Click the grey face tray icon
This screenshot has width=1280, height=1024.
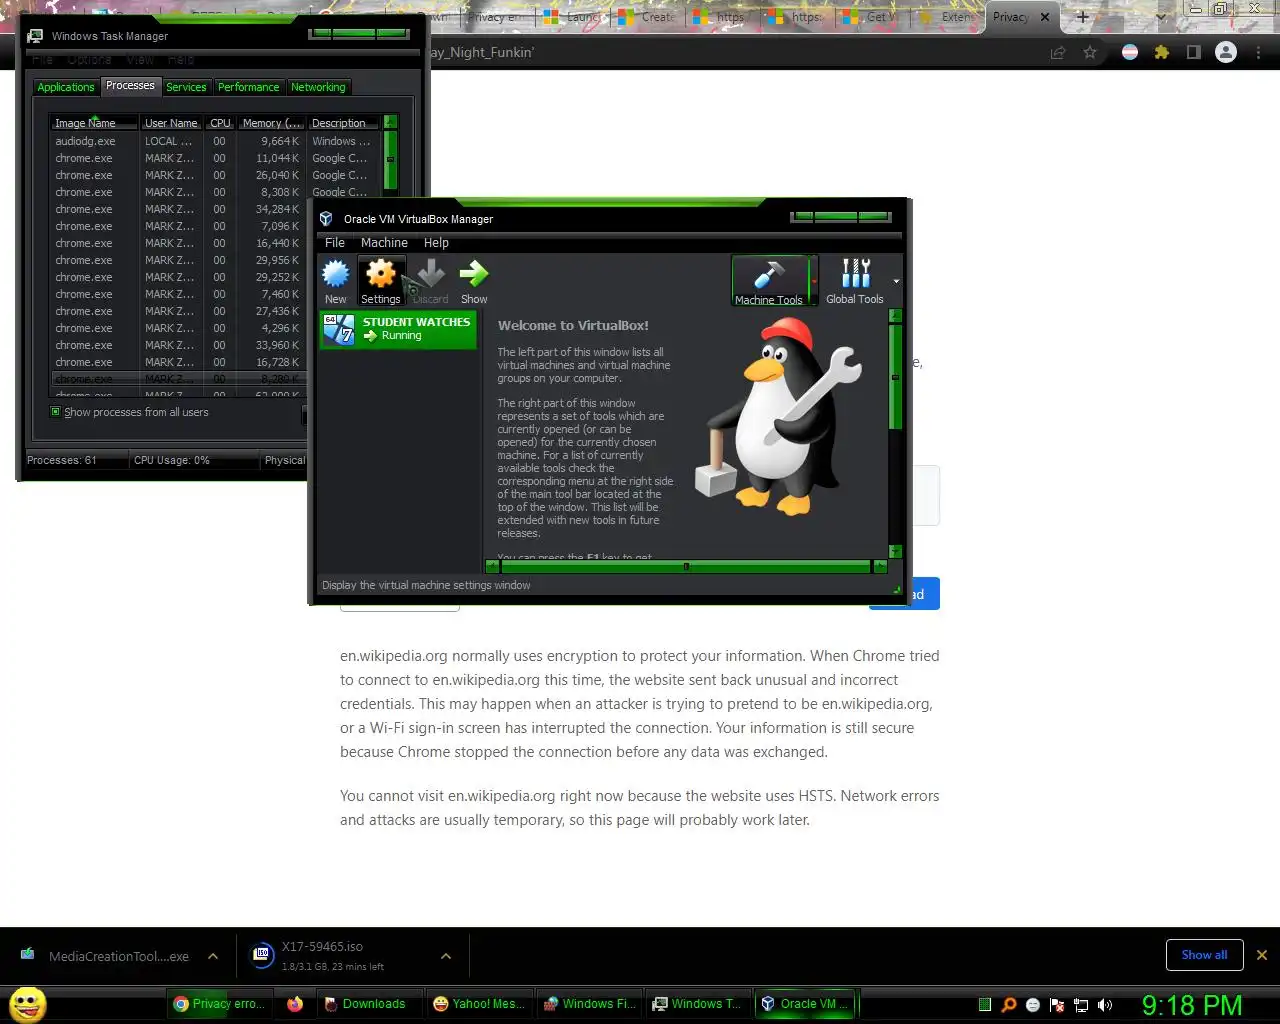coord(1033,1005)
